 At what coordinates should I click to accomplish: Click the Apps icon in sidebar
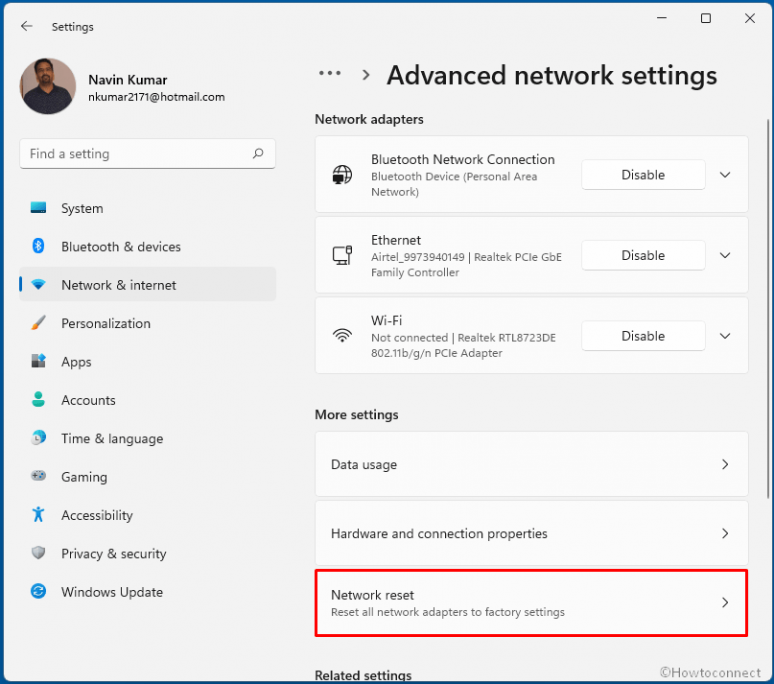pos(38,361)
